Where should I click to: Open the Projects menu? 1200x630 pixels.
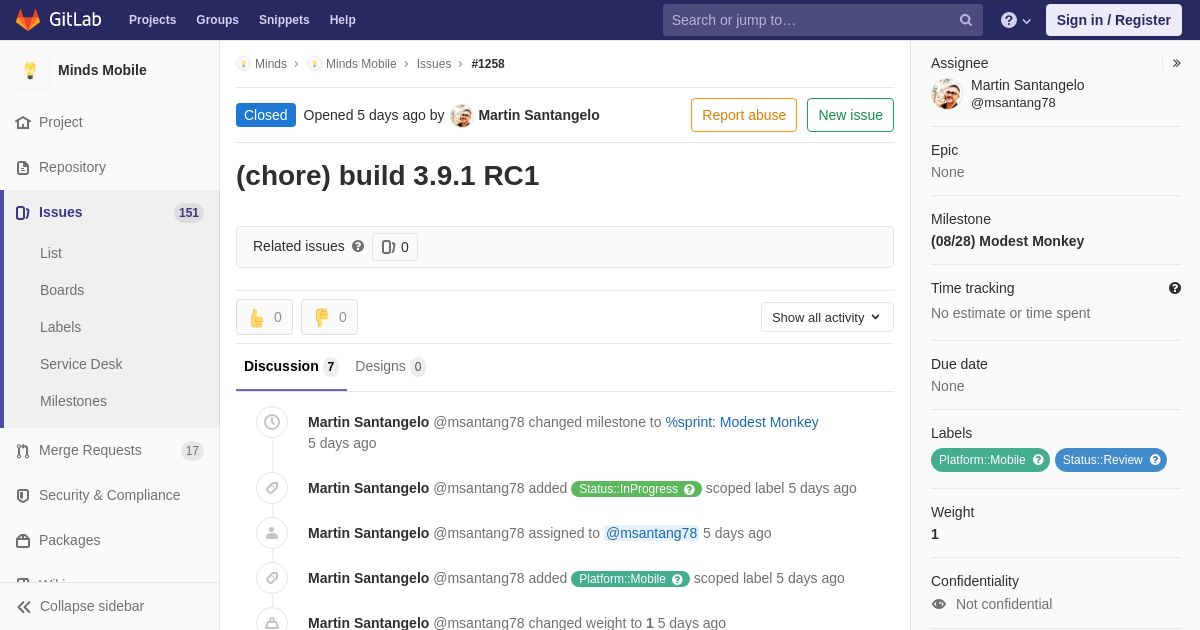(x=152, y=20)
